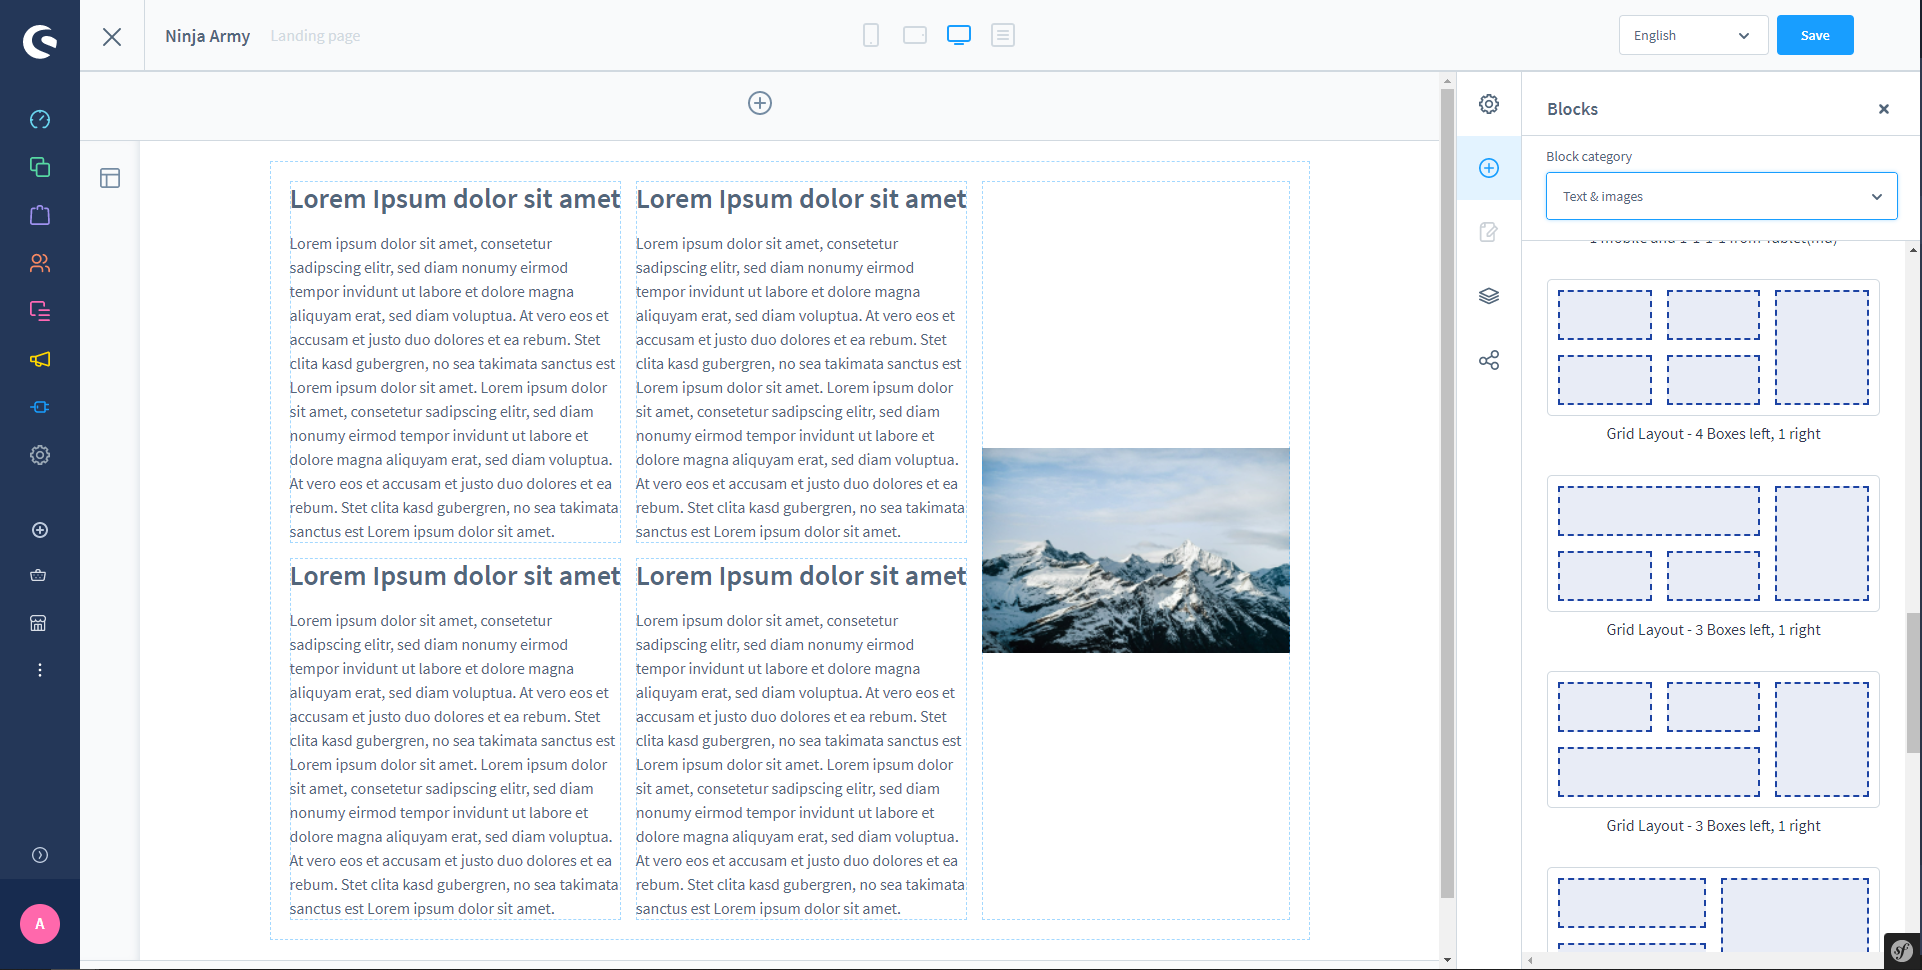The width and height of the screenshot is (1922, 970).
Task: Close the Blocks panel
Action: [1884, 109]
